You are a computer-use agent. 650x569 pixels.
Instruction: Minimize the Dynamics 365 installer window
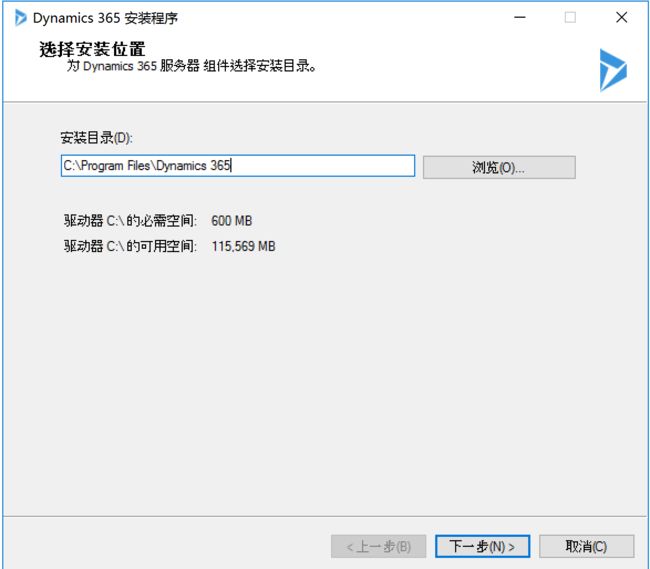coord(520,17)
